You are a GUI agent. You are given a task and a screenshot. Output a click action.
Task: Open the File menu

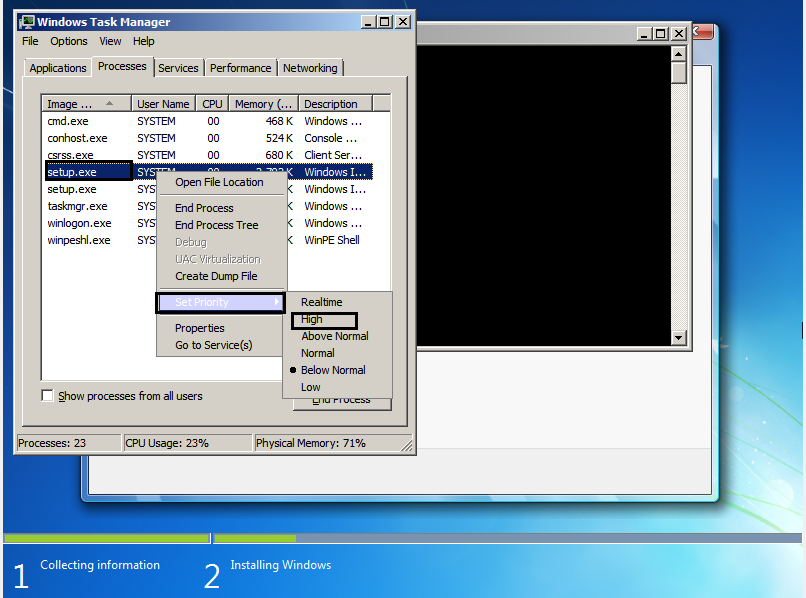point(30,41)
